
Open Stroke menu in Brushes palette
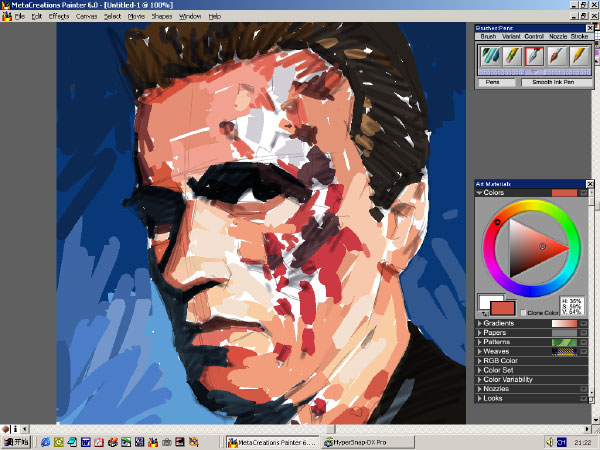pos(579,36)
